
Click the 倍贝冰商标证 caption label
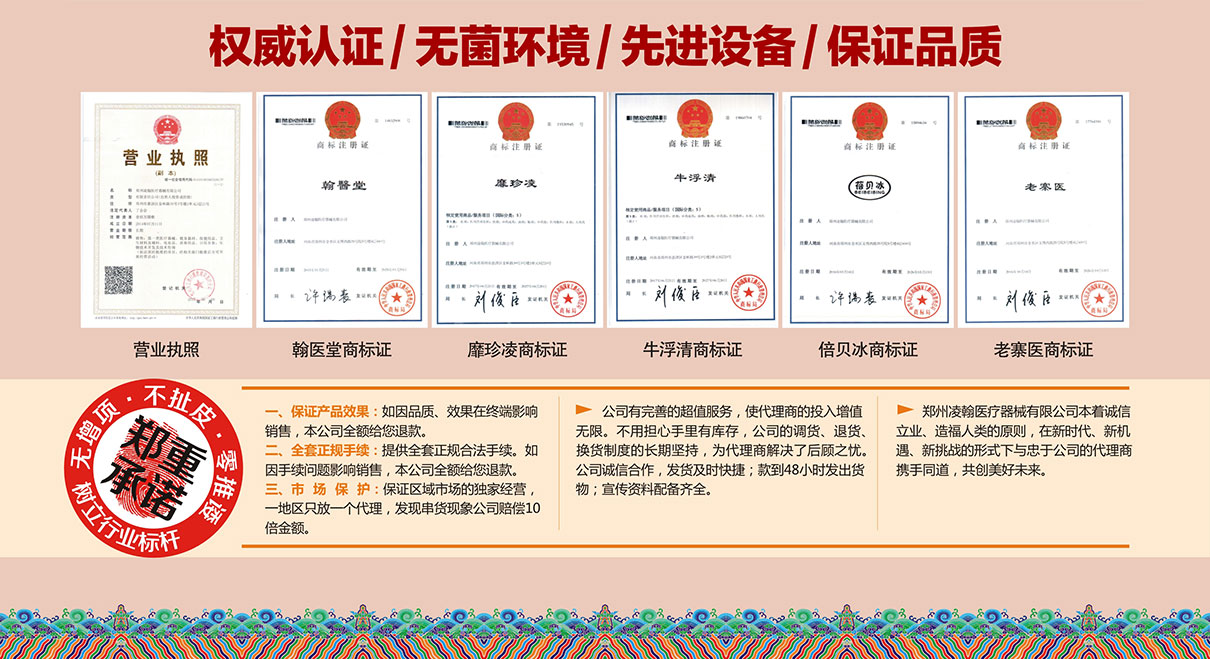[x=867, y=350]
